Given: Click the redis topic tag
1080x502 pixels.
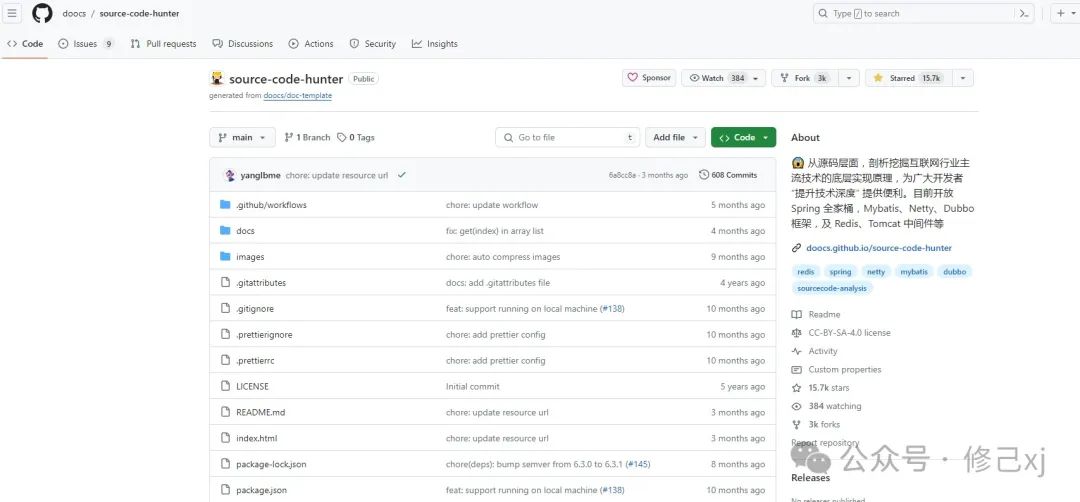Looking at the screenshot, I should (806, 272).
